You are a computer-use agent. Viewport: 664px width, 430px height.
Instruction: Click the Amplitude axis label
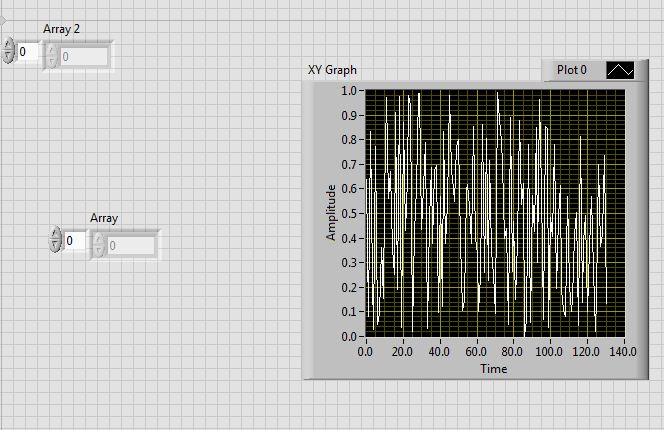(x=331, y=213)
